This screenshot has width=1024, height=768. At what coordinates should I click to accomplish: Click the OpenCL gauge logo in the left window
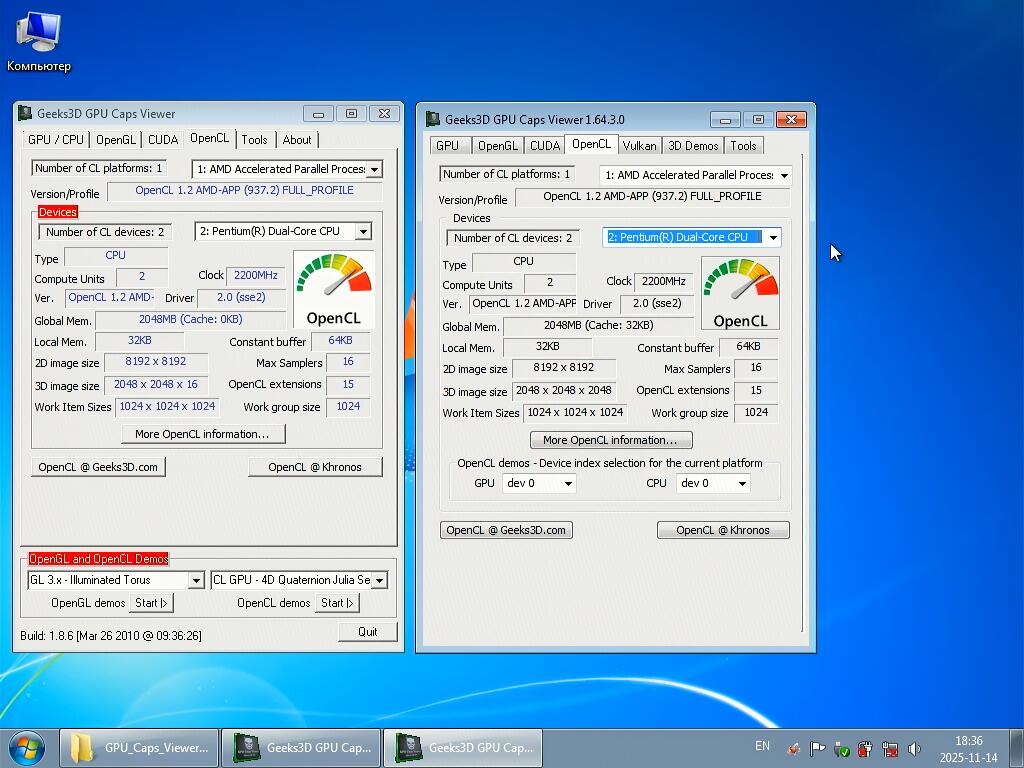coord(333,289)
